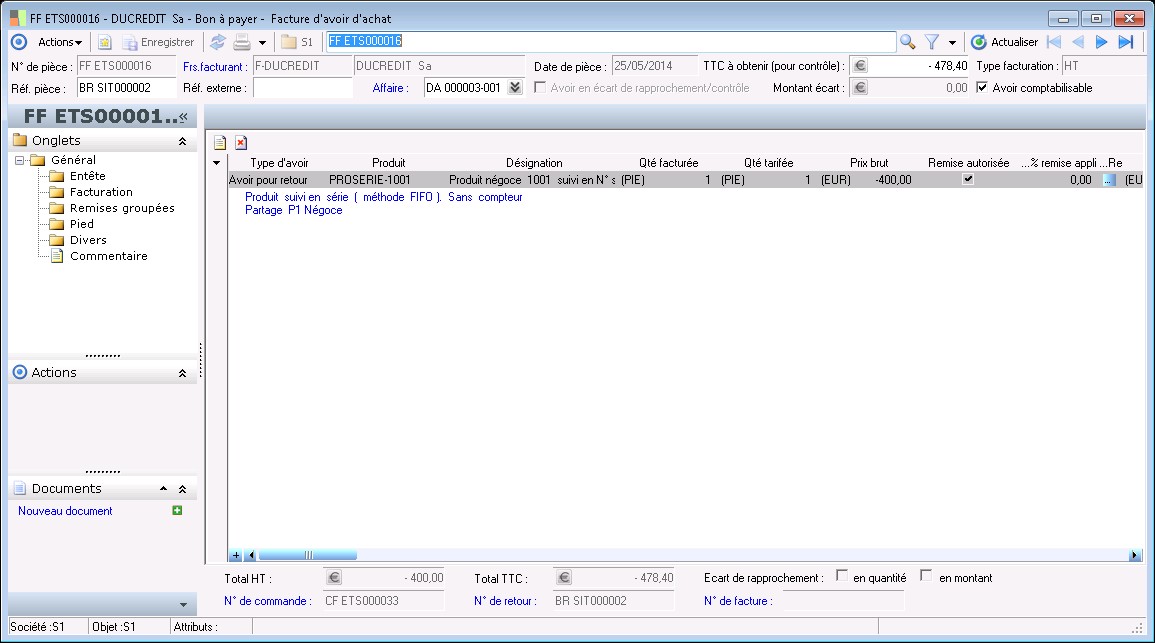Open the Affaire dropdown list
The image size is (1155, 643).
click(x=515, y=88)
